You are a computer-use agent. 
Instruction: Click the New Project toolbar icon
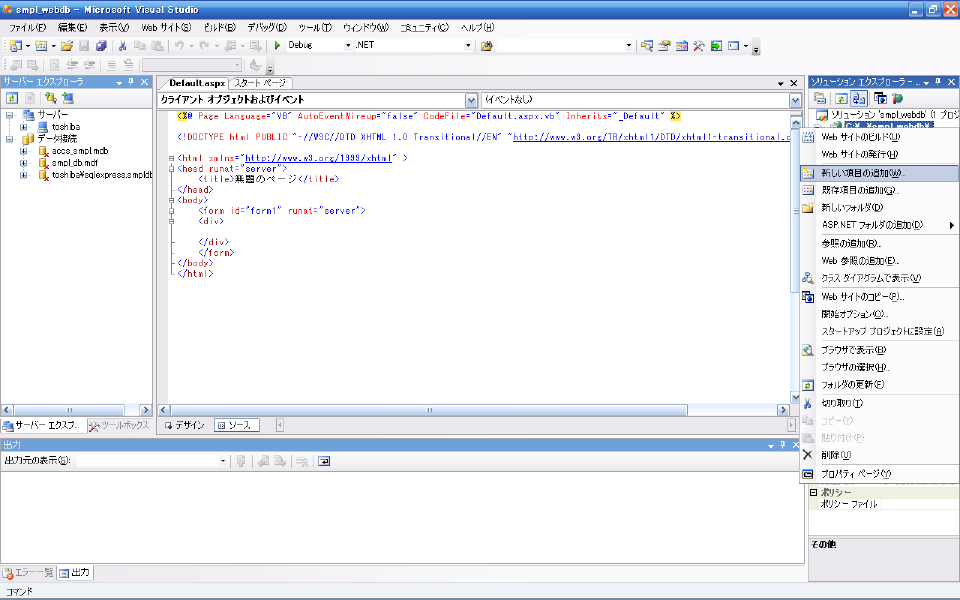coord(16,46)
